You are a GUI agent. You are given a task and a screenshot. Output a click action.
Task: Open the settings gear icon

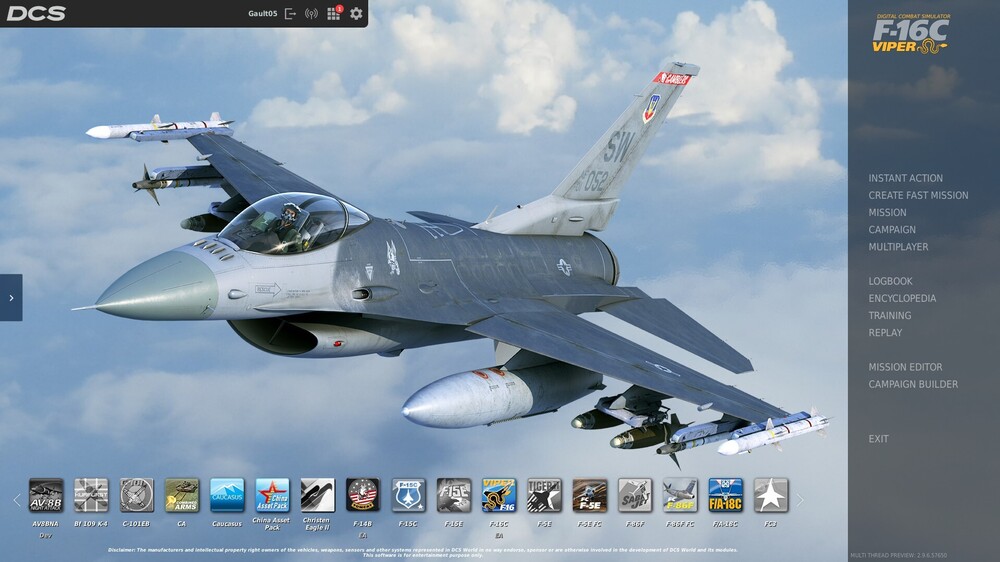tap(357, 13)
